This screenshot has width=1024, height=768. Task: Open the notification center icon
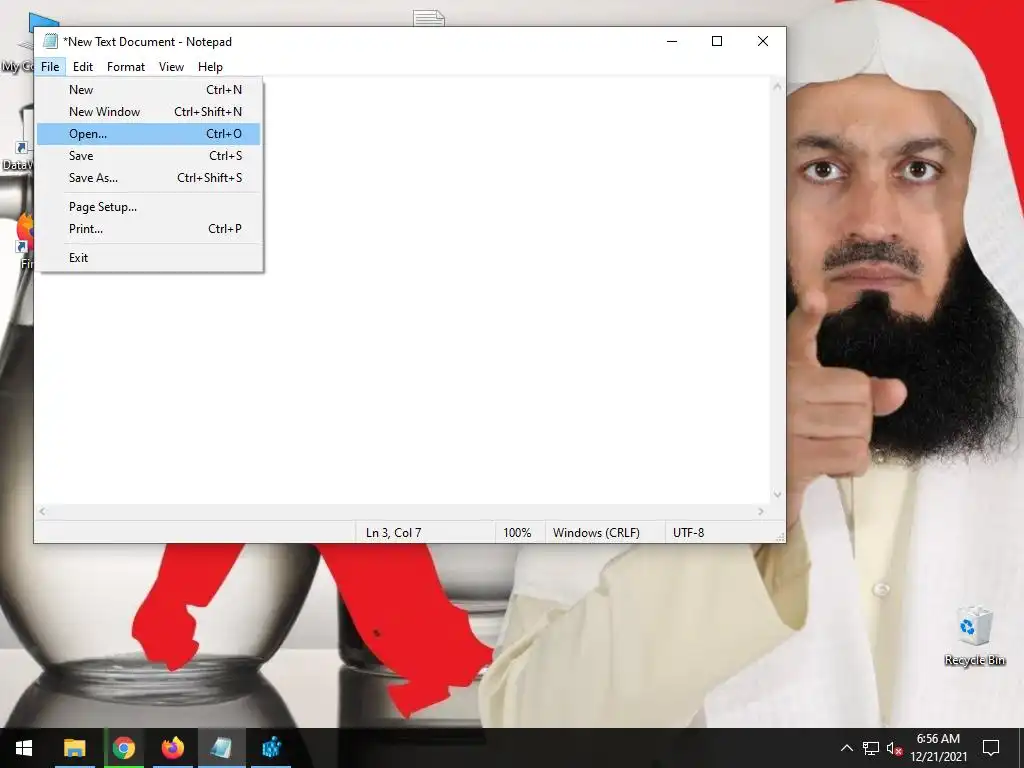[991, 748]
